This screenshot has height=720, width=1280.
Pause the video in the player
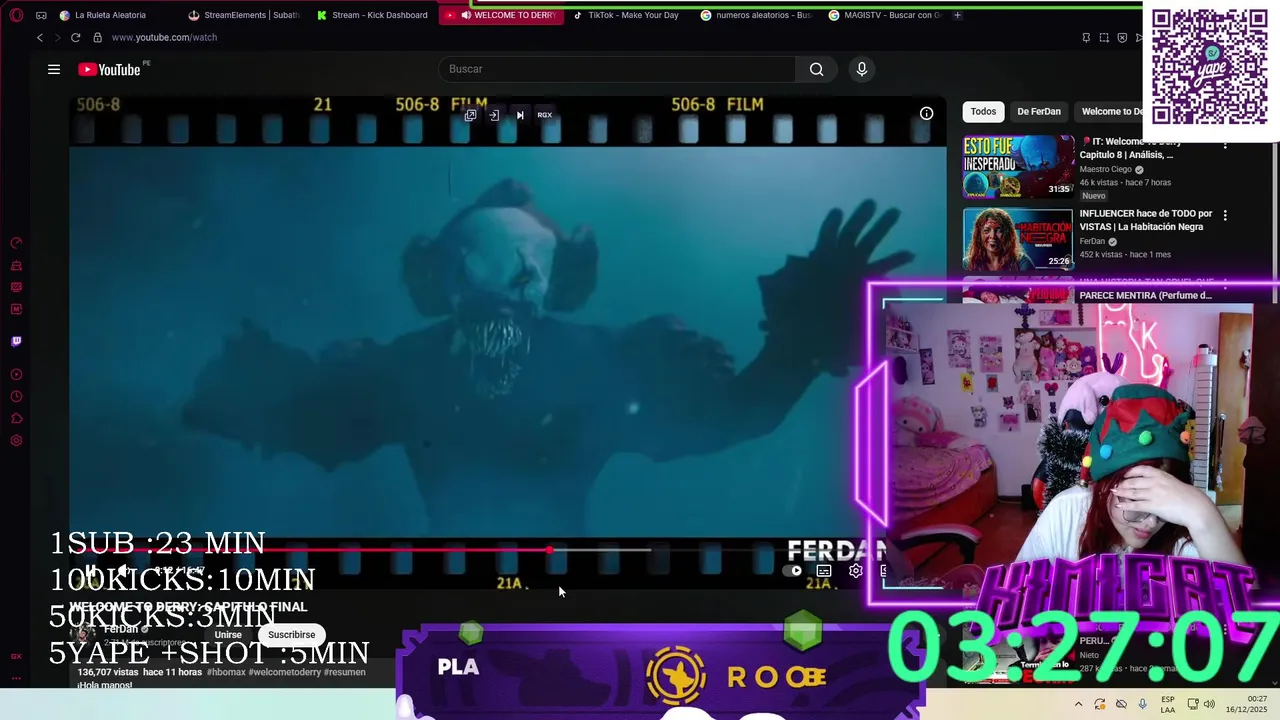click(x=90, y=571)
